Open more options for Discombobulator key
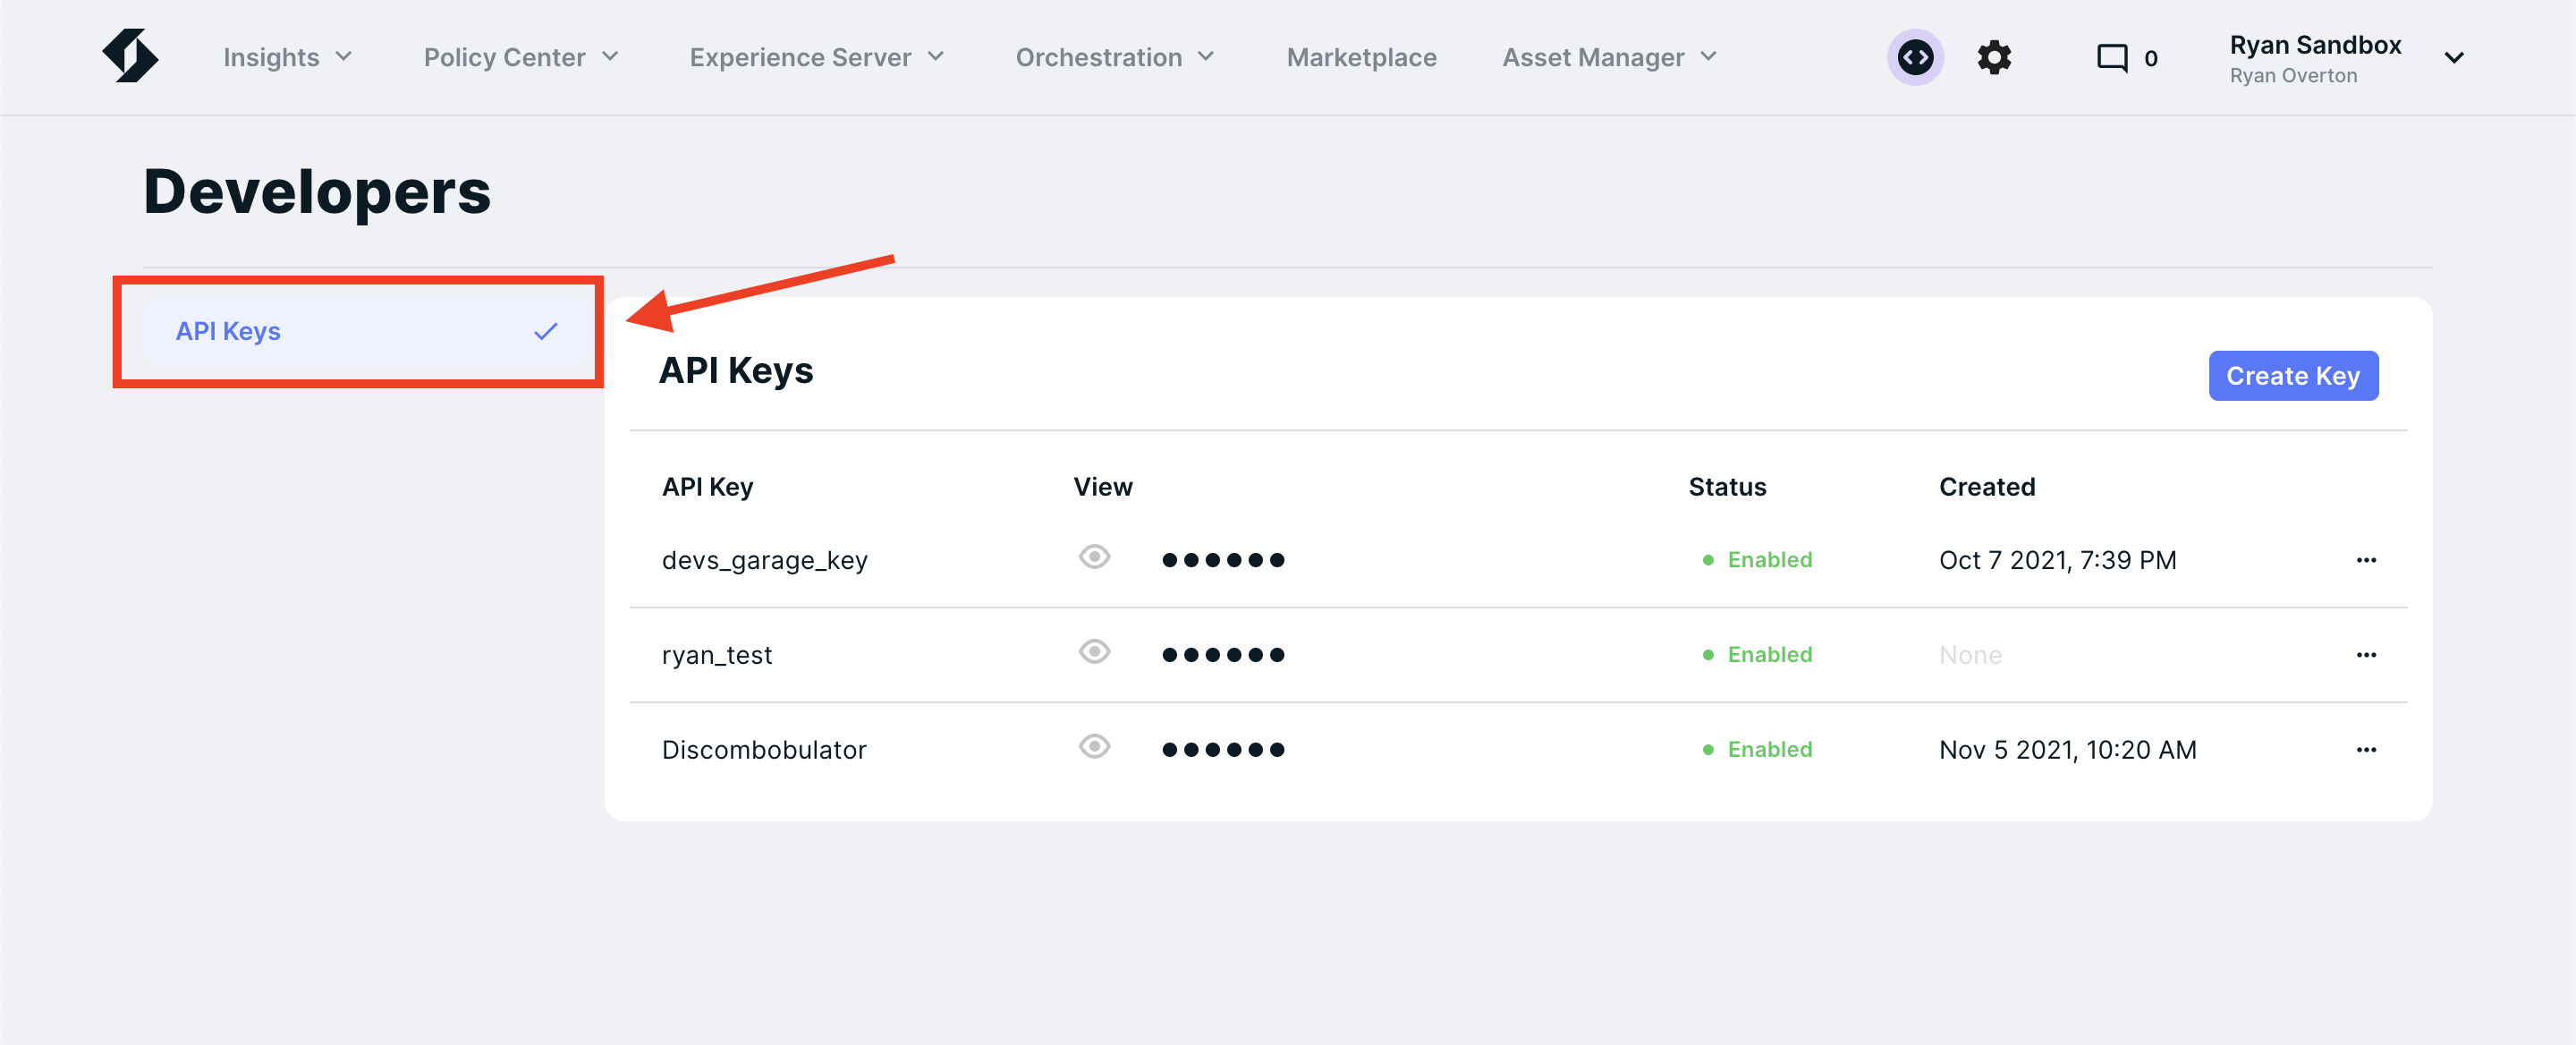Image resolution: width=2576 pixels, height=1045 pixels. pos(2365,750)
